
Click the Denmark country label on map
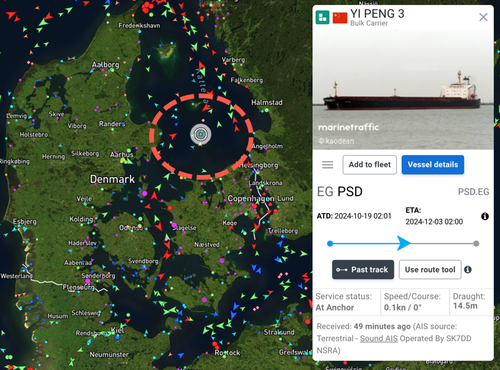112,179
